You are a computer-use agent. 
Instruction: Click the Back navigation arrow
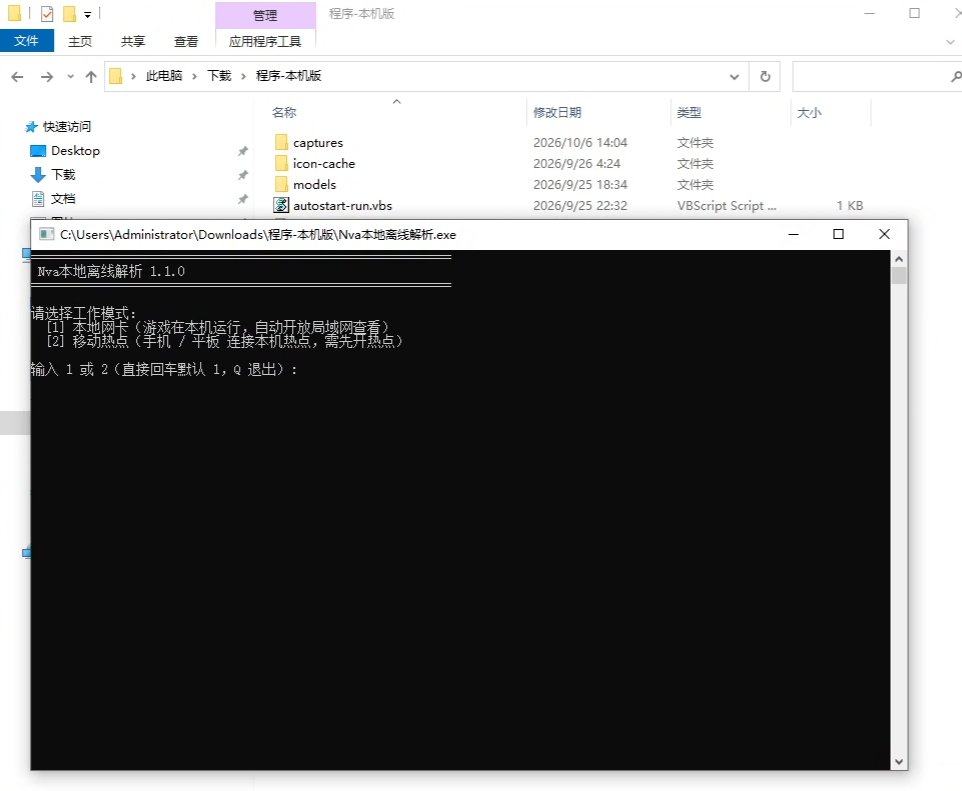17,77
